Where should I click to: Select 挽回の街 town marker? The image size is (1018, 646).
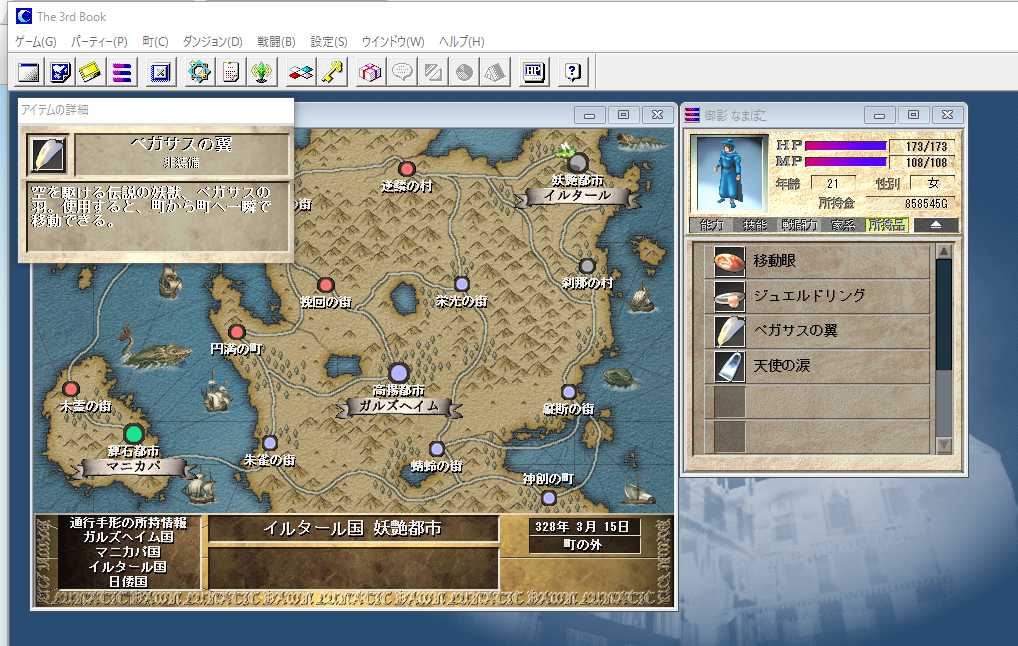click(326, 285)
